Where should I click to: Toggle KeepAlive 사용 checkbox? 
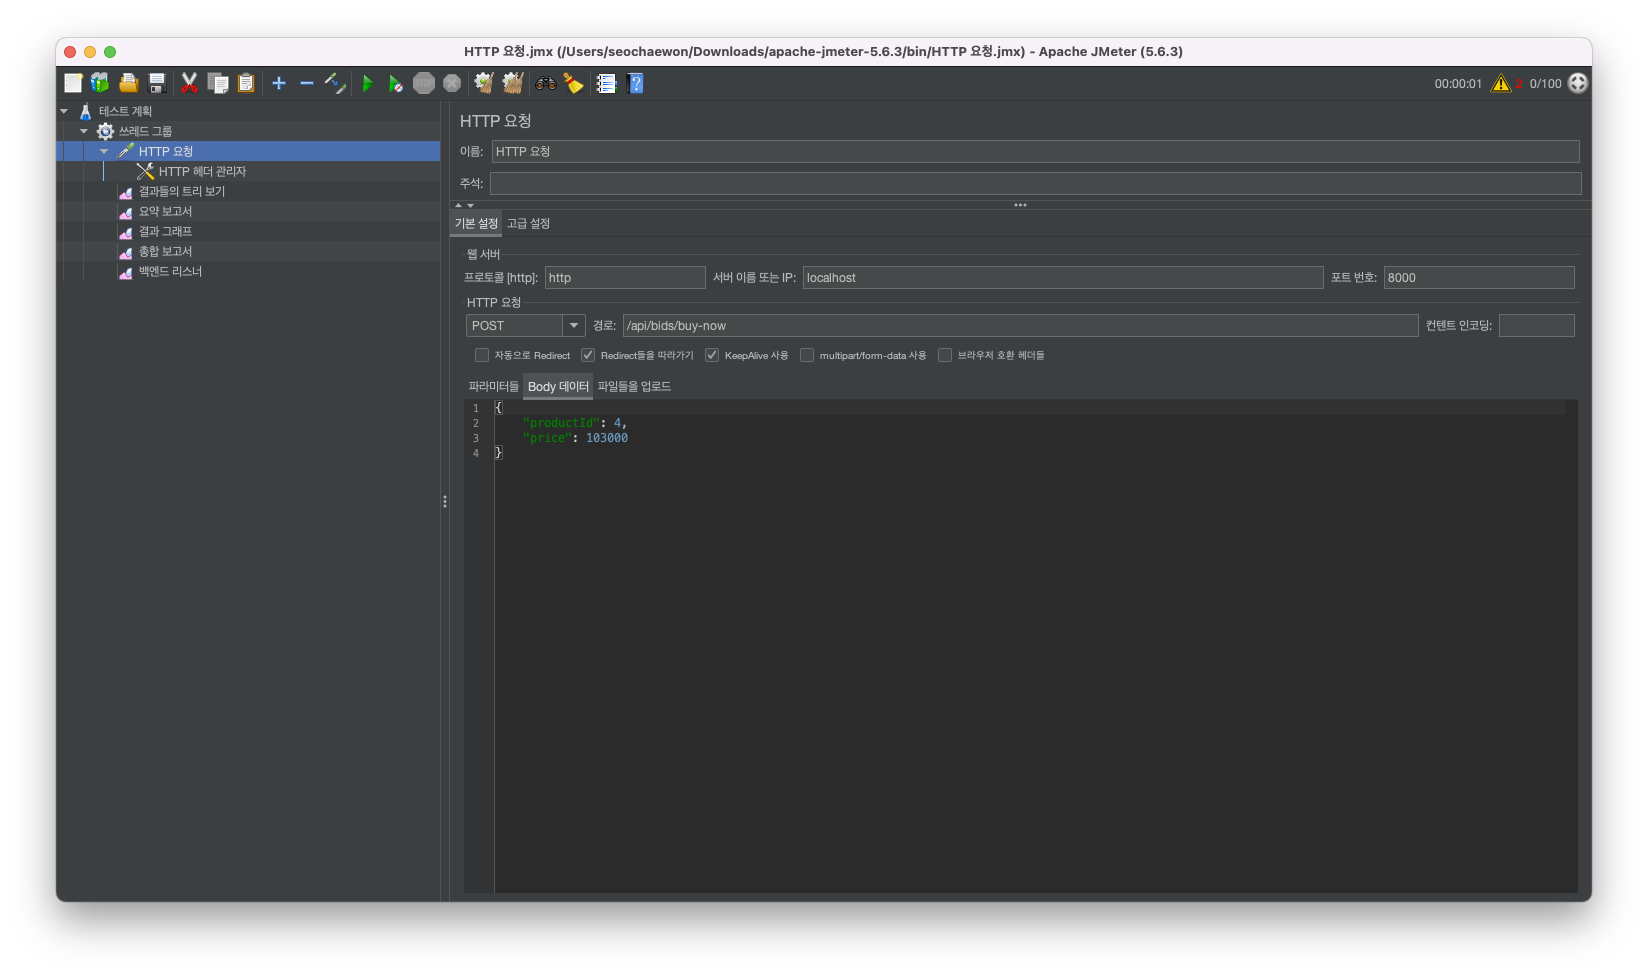(712, 355)
